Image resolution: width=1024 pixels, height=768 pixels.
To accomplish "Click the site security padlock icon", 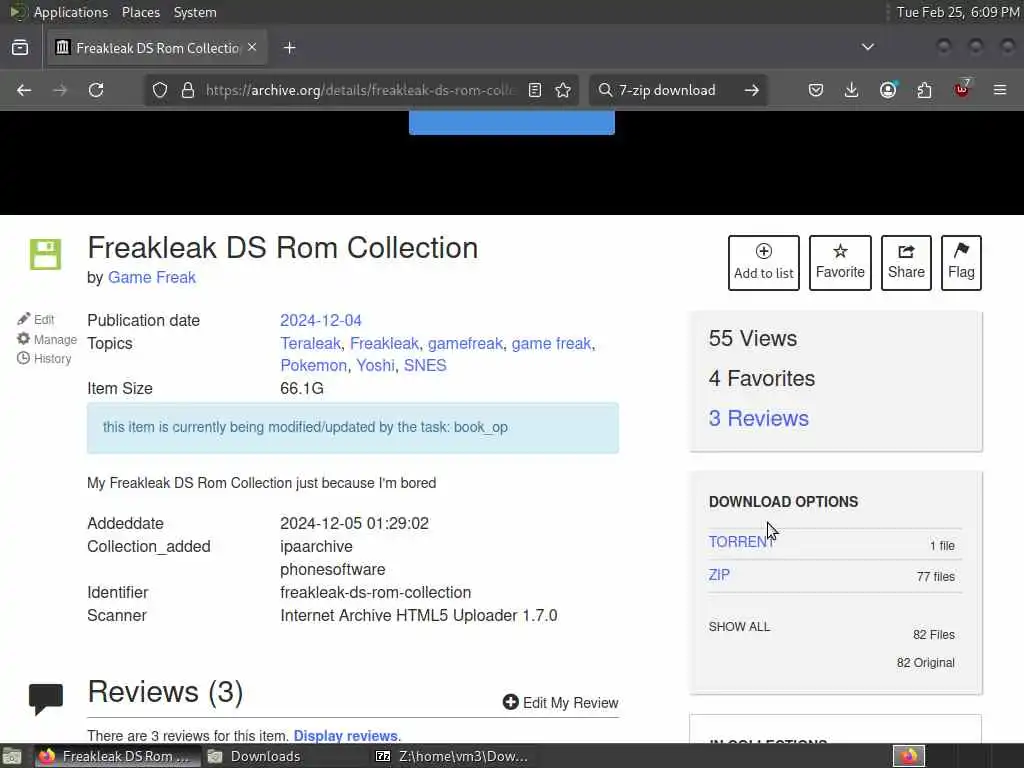I will click(x=188, y=90).
